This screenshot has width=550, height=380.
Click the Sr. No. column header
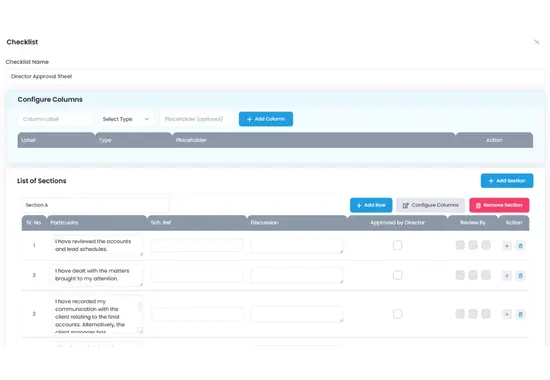pyautogui.click(x=34, y=223)
